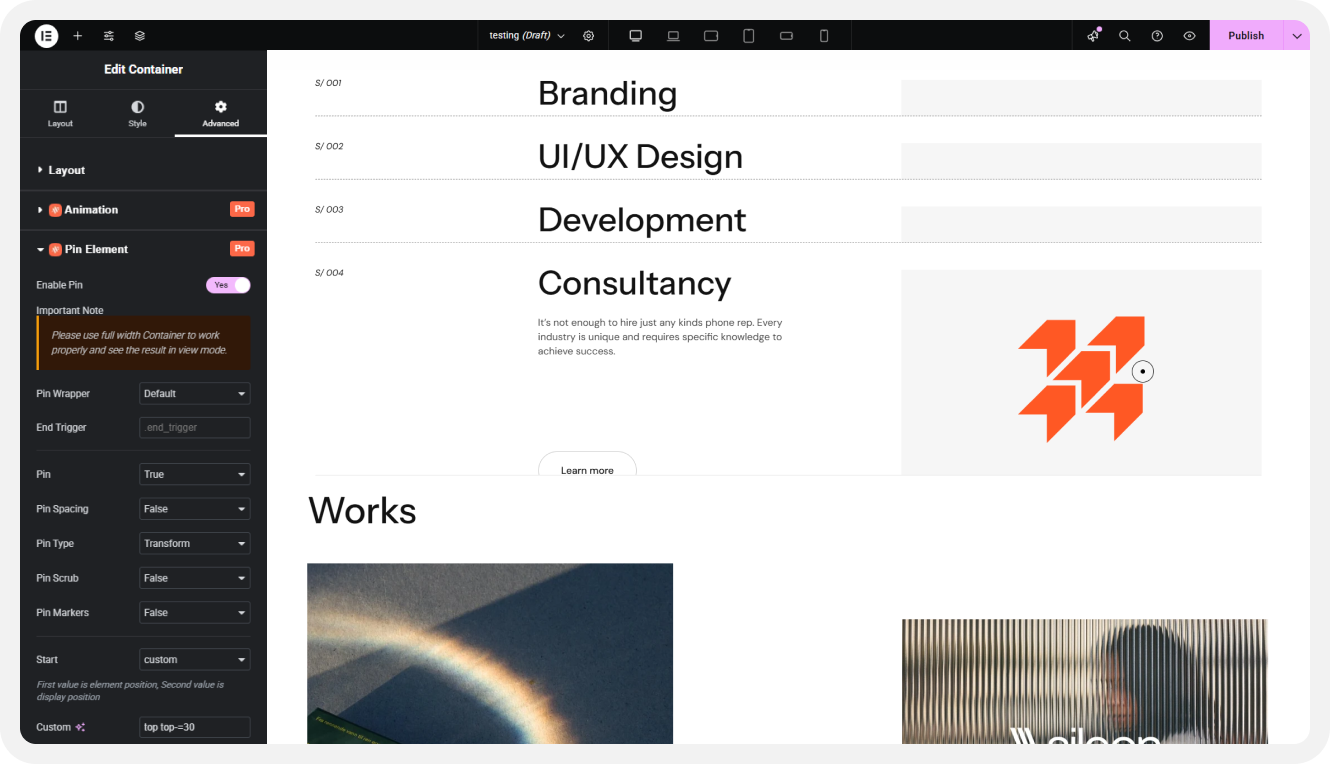The height and width of the screenshot is (764, 1330).
Task: Switch to mobile portrait view
Action: pos(824,35)
